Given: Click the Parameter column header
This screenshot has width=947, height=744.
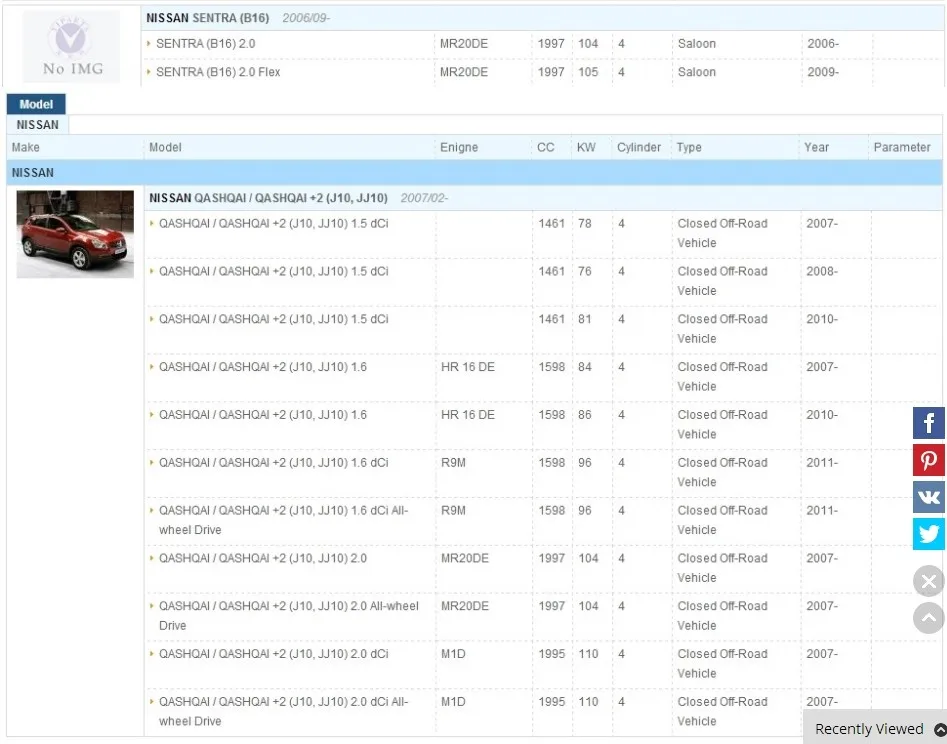Looking at the screenshot, I should [902, 147].
